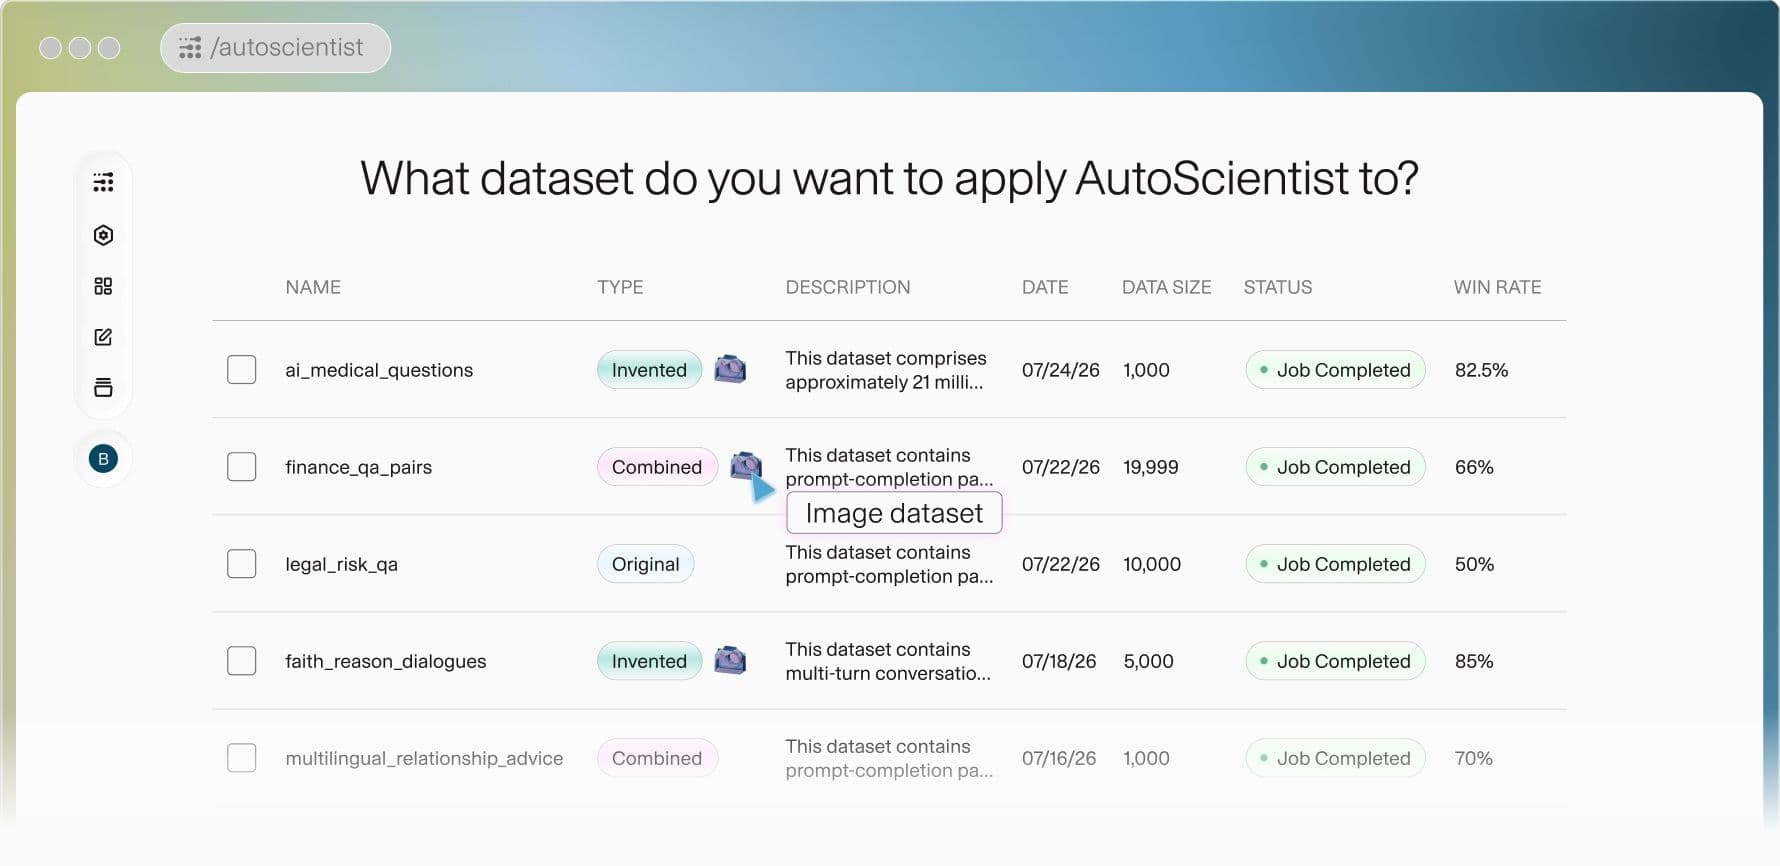Click Job Completed status for multilingual_relationship_advice
The width and height of the screenshot is (1780, 866).
[x=1335, y=758]
